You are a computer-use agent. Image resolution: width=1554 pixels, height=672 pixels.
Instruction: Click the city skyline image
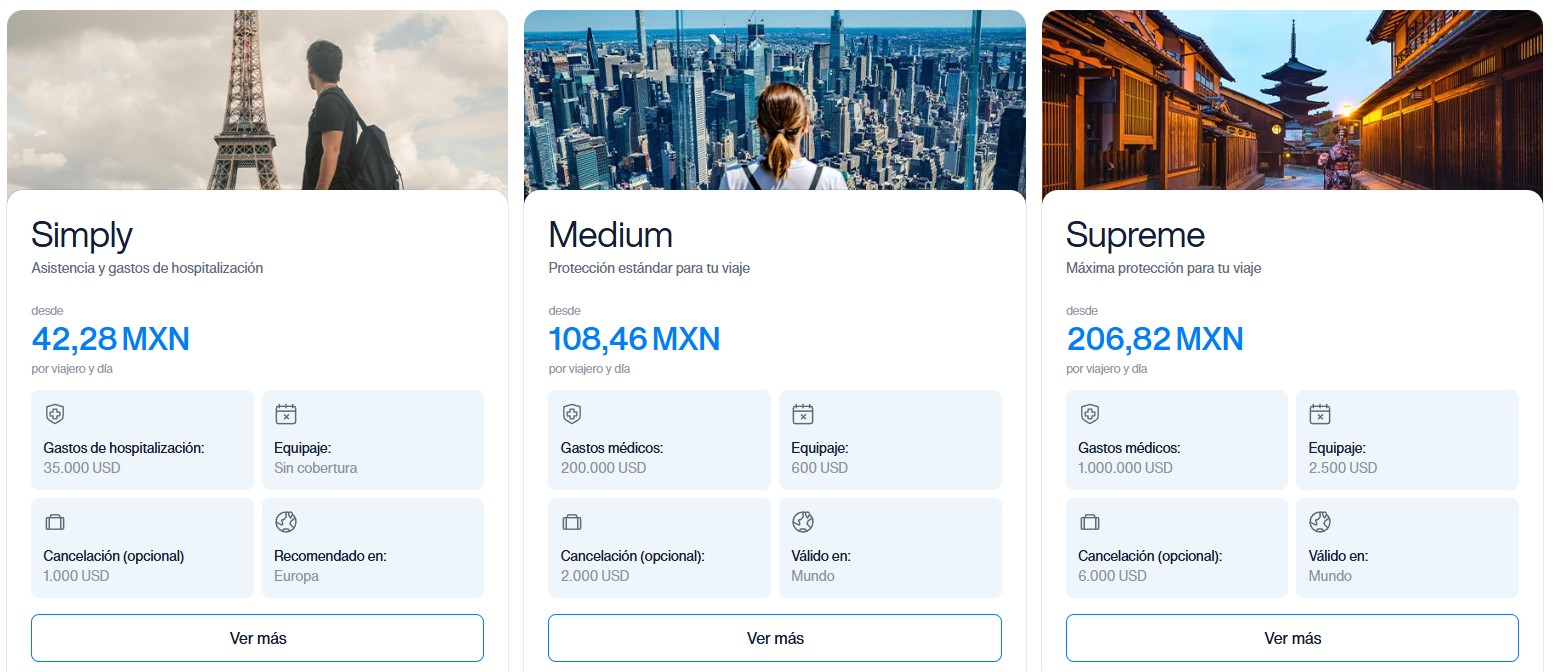click(775, 100)
